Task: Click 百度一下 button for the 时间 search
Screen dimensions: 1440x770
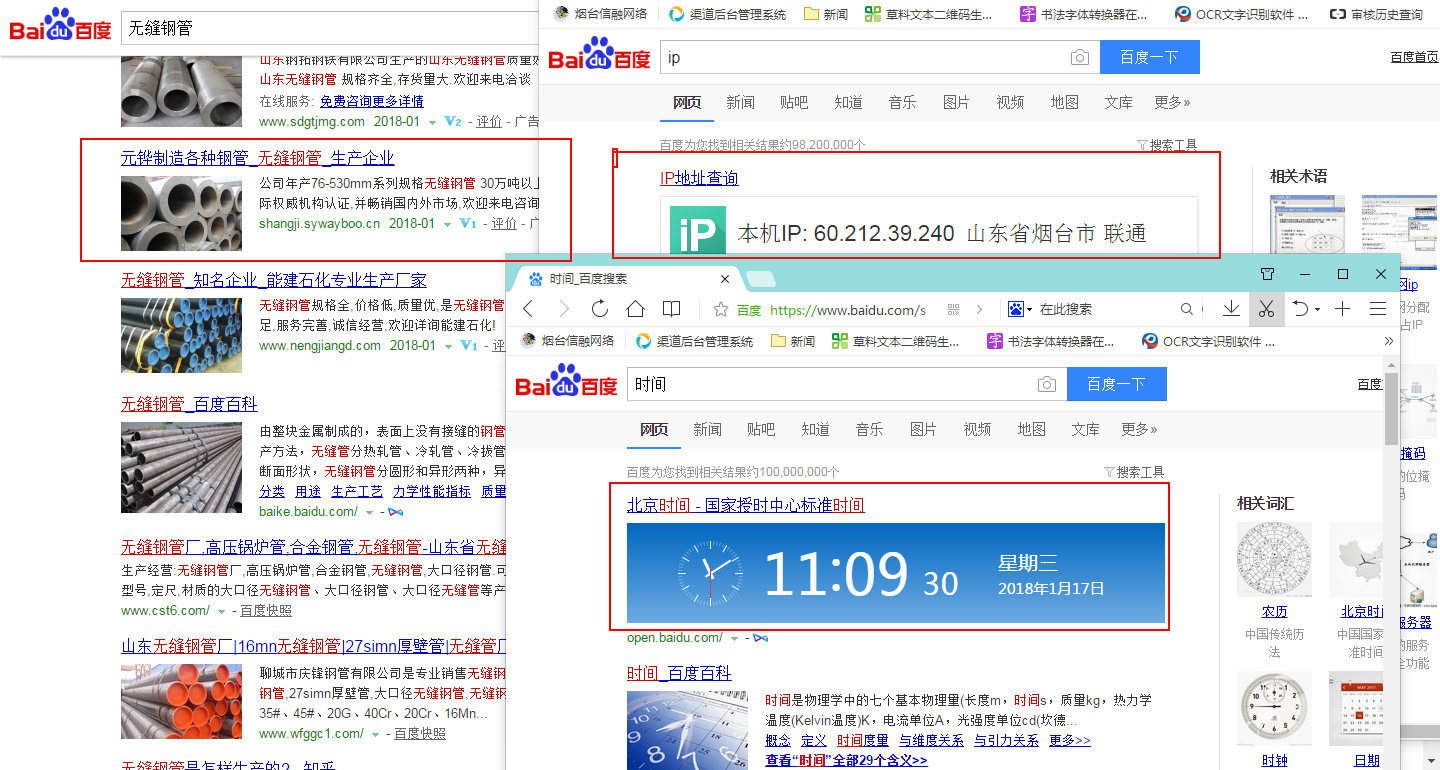Action: tap(1116, 385)
